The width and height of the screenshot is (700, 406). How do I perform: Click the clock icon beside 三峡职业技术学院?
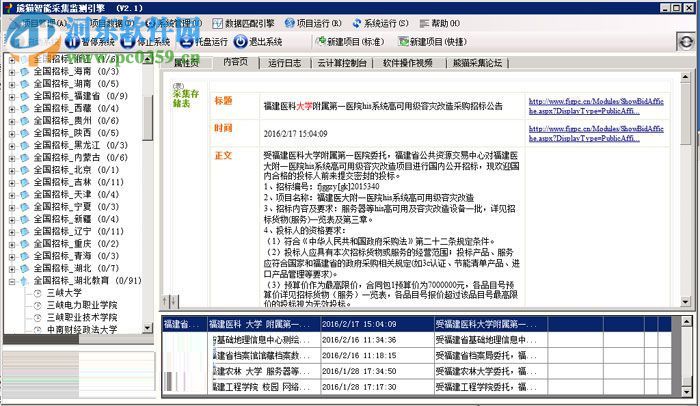(x=38, y=318)
